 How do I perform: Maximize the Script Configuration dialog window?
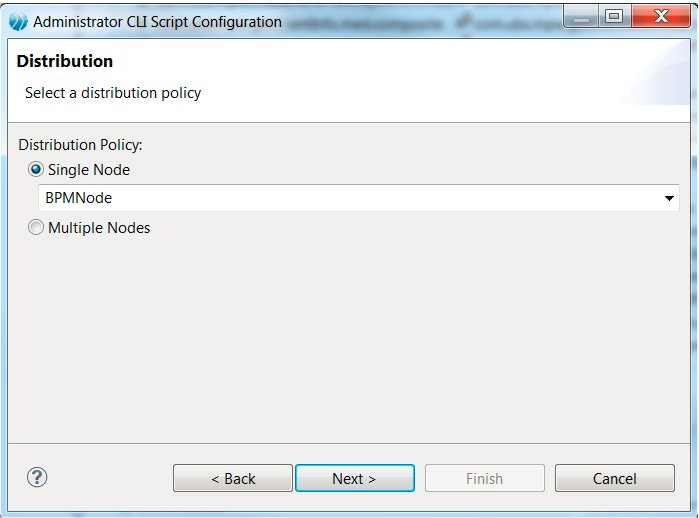coord(613,15)
